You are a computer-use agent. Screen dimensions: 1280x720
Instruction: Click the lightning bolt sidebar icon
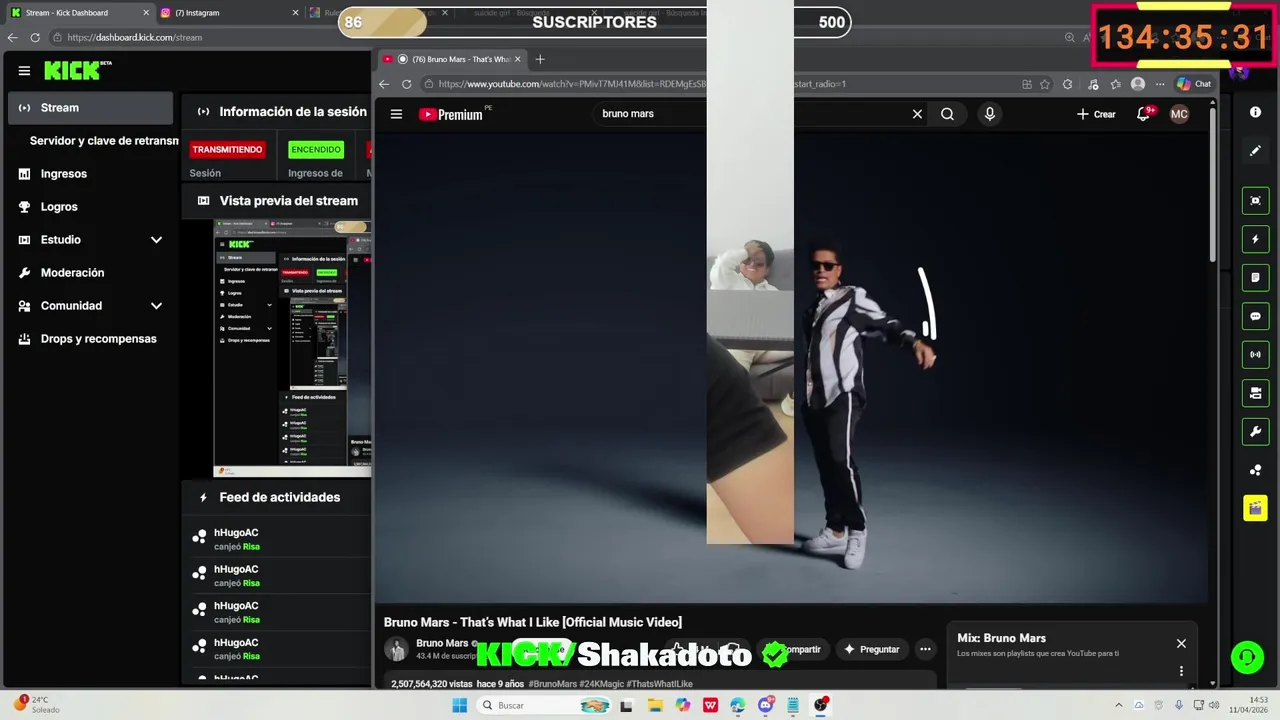(x=1255, y=240)
